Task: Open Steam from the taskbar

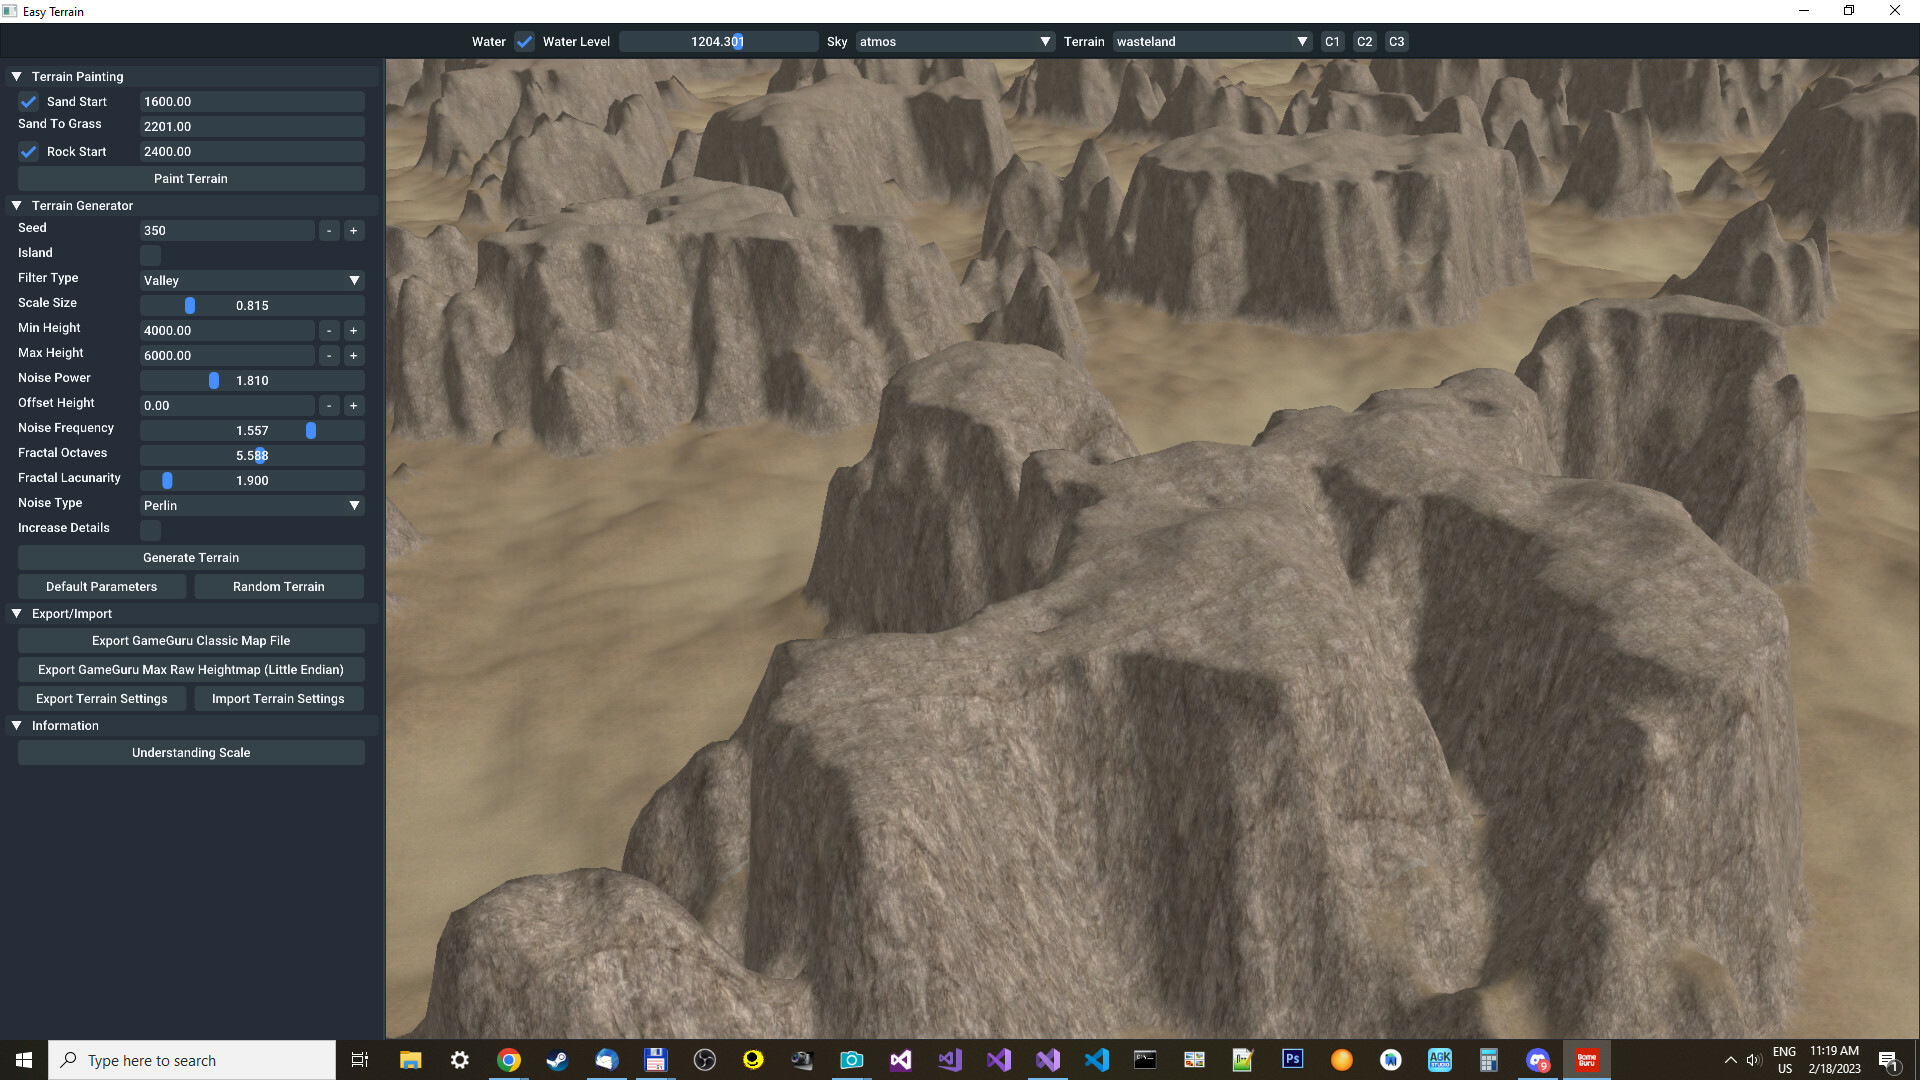Action: tap(557, 1060)
